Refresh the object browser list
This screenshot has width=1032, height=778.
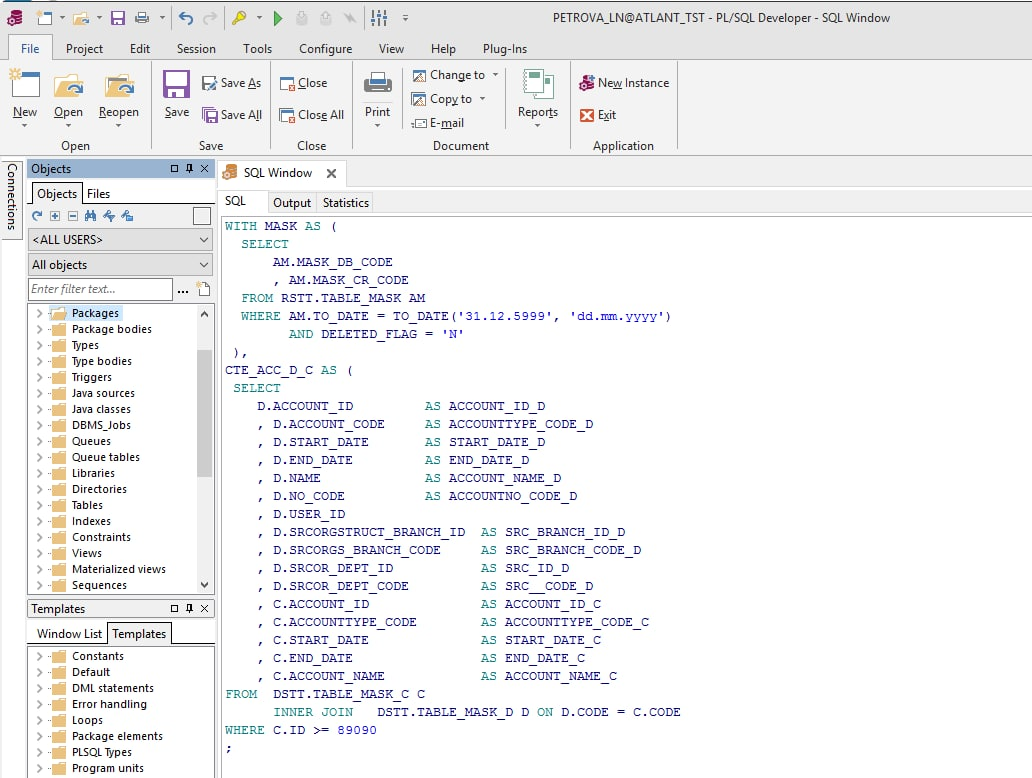37,216
